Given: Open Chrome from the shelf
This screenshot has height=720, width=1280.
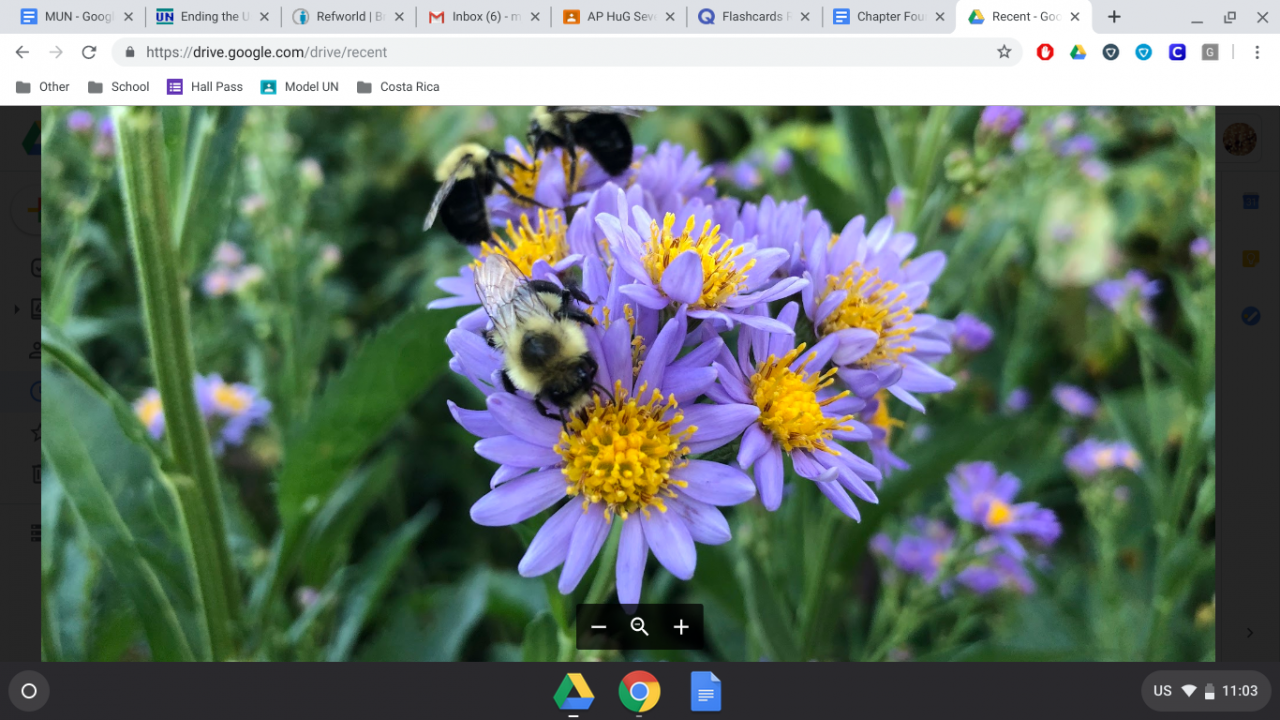Looking at the screenshot, I should pyautogui.click(x=639, y=691).
